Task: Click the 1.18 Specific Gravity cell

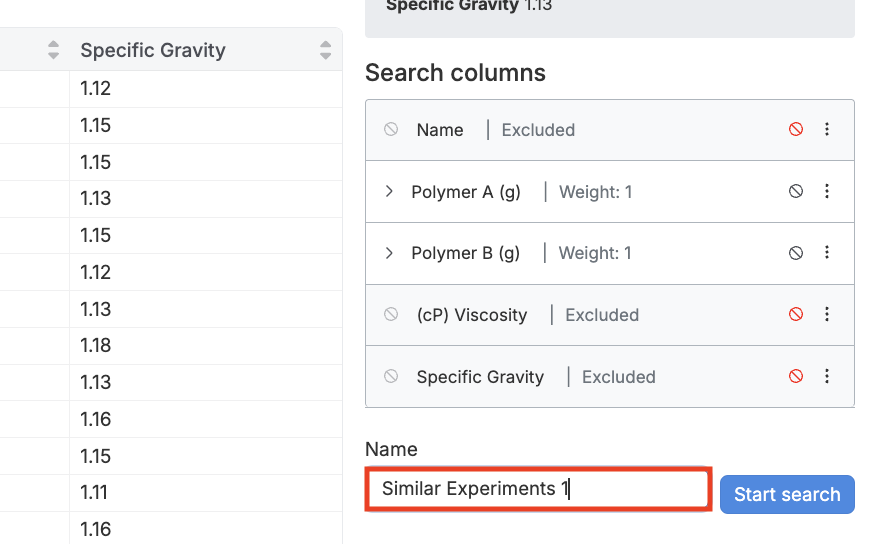Action: pyautogui.click(x=96, y=346)
